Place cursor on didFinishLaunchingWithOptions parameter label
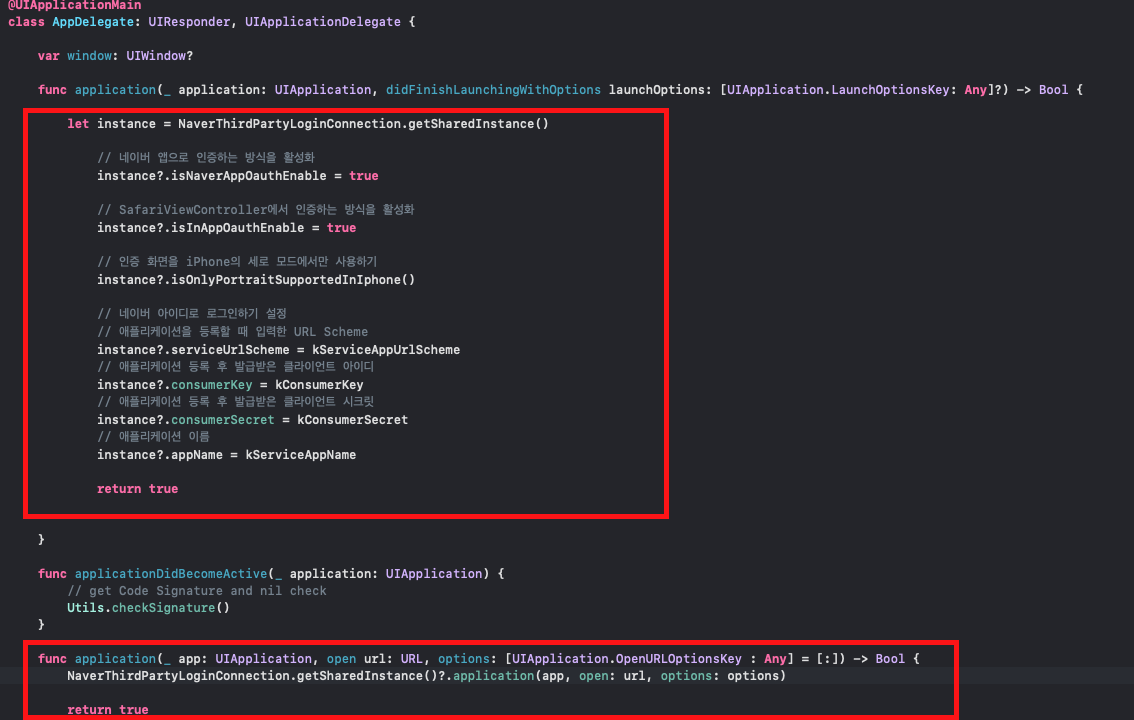This screenshot has height=720, width=1134. click(493, 90)
